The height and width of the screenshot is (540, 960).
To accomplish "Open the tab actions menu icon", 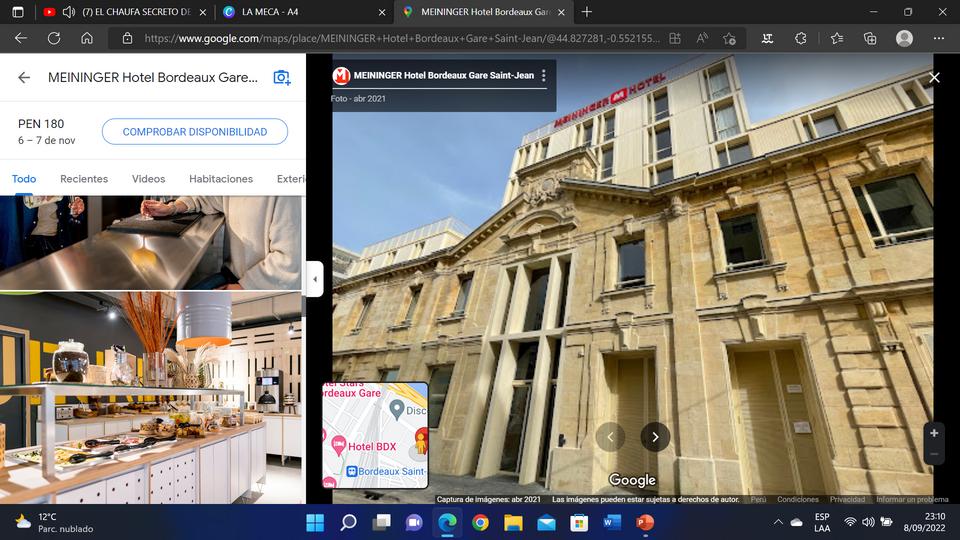I will pos(18,12).
